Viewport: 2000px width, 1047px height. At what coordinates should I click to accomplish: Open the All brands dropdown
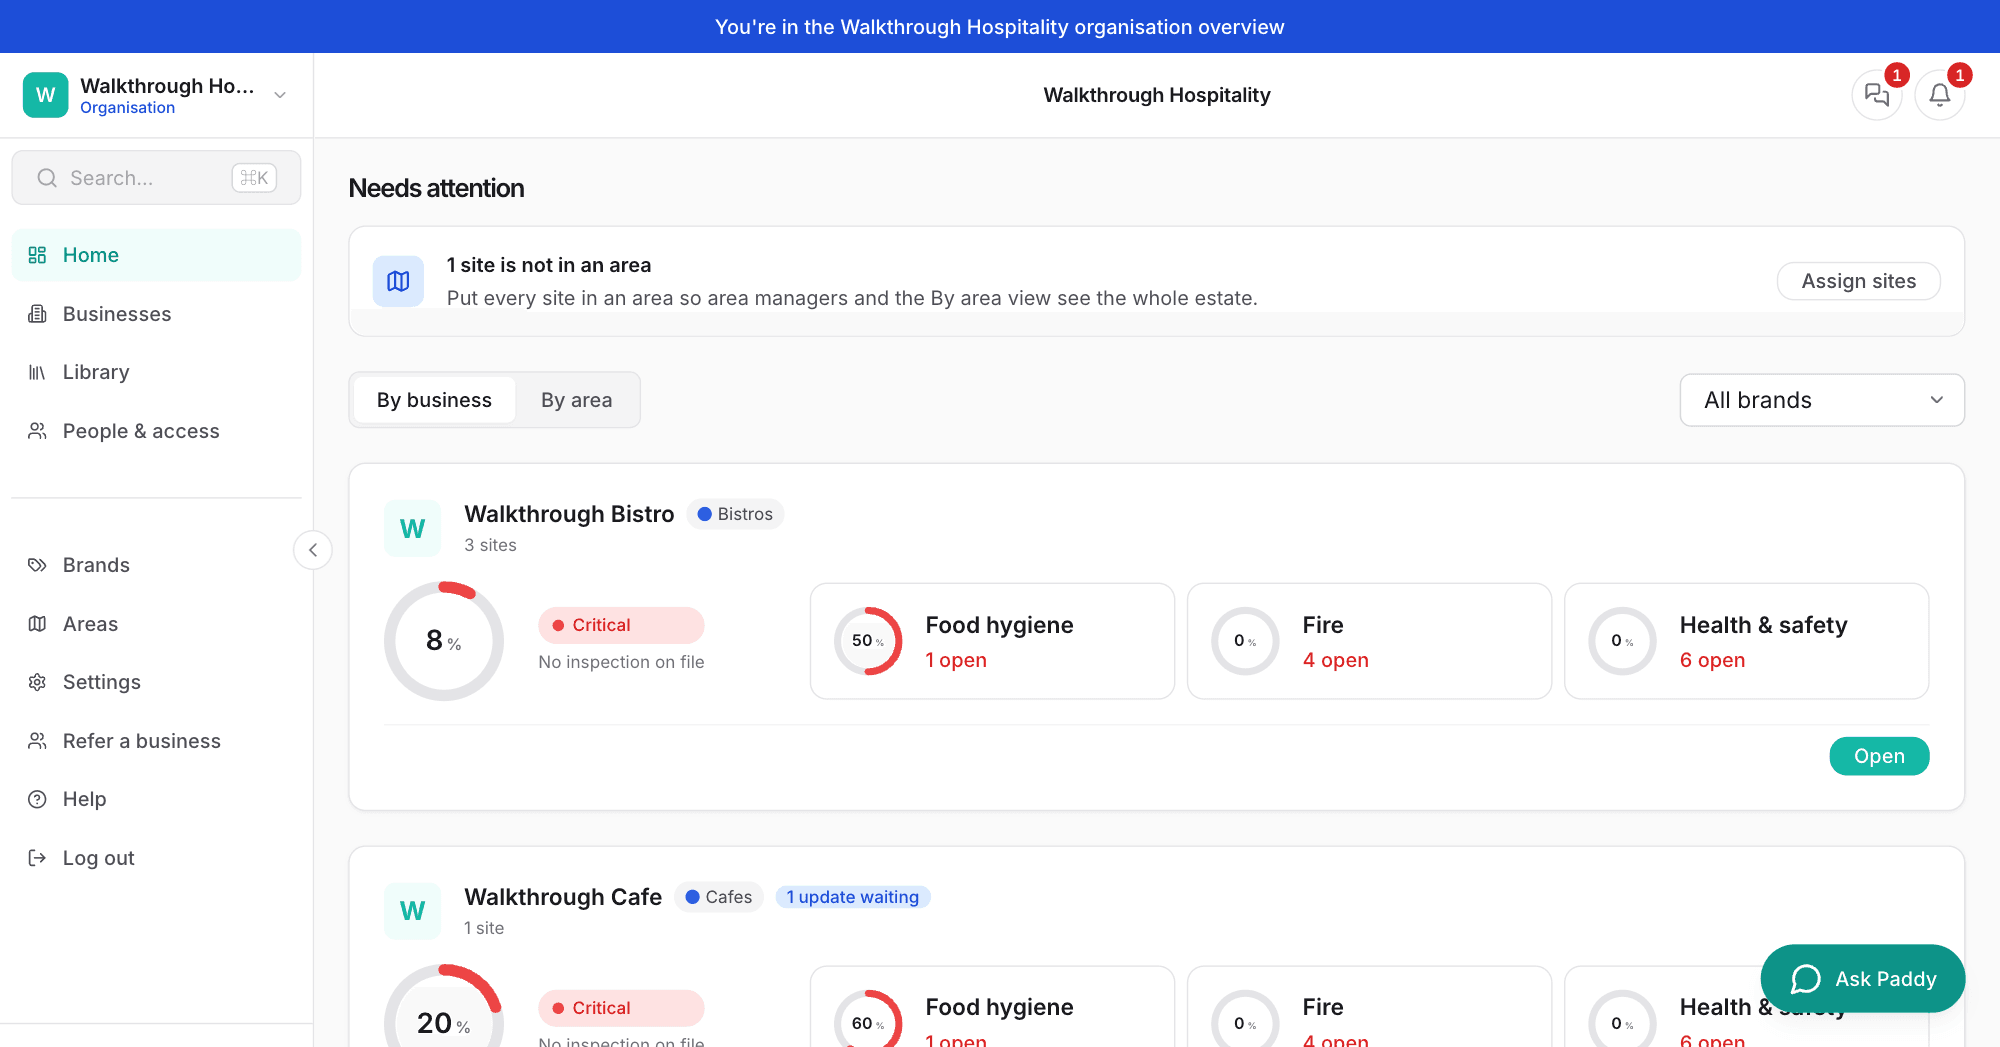click(x=1822, y=400)
